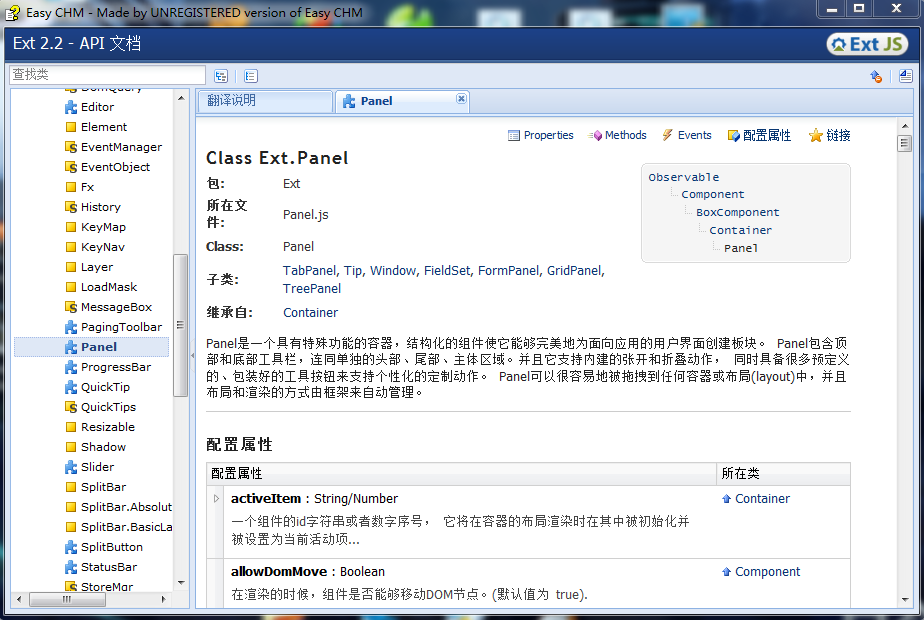Select Shadow in the class tree
Image resolution: width=924 pixels, height=620 pixels.
point(103,447)
